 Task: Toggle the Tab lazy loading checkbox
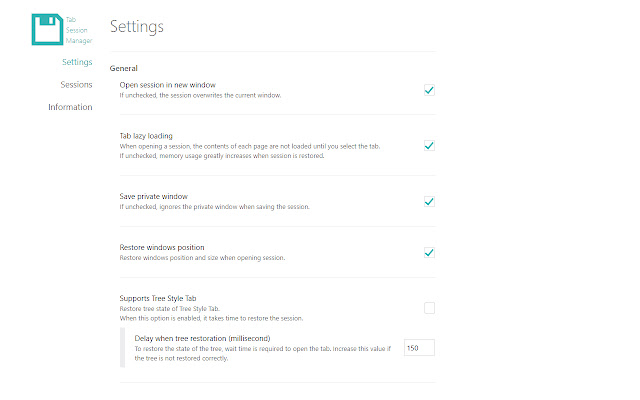[428, 145]
